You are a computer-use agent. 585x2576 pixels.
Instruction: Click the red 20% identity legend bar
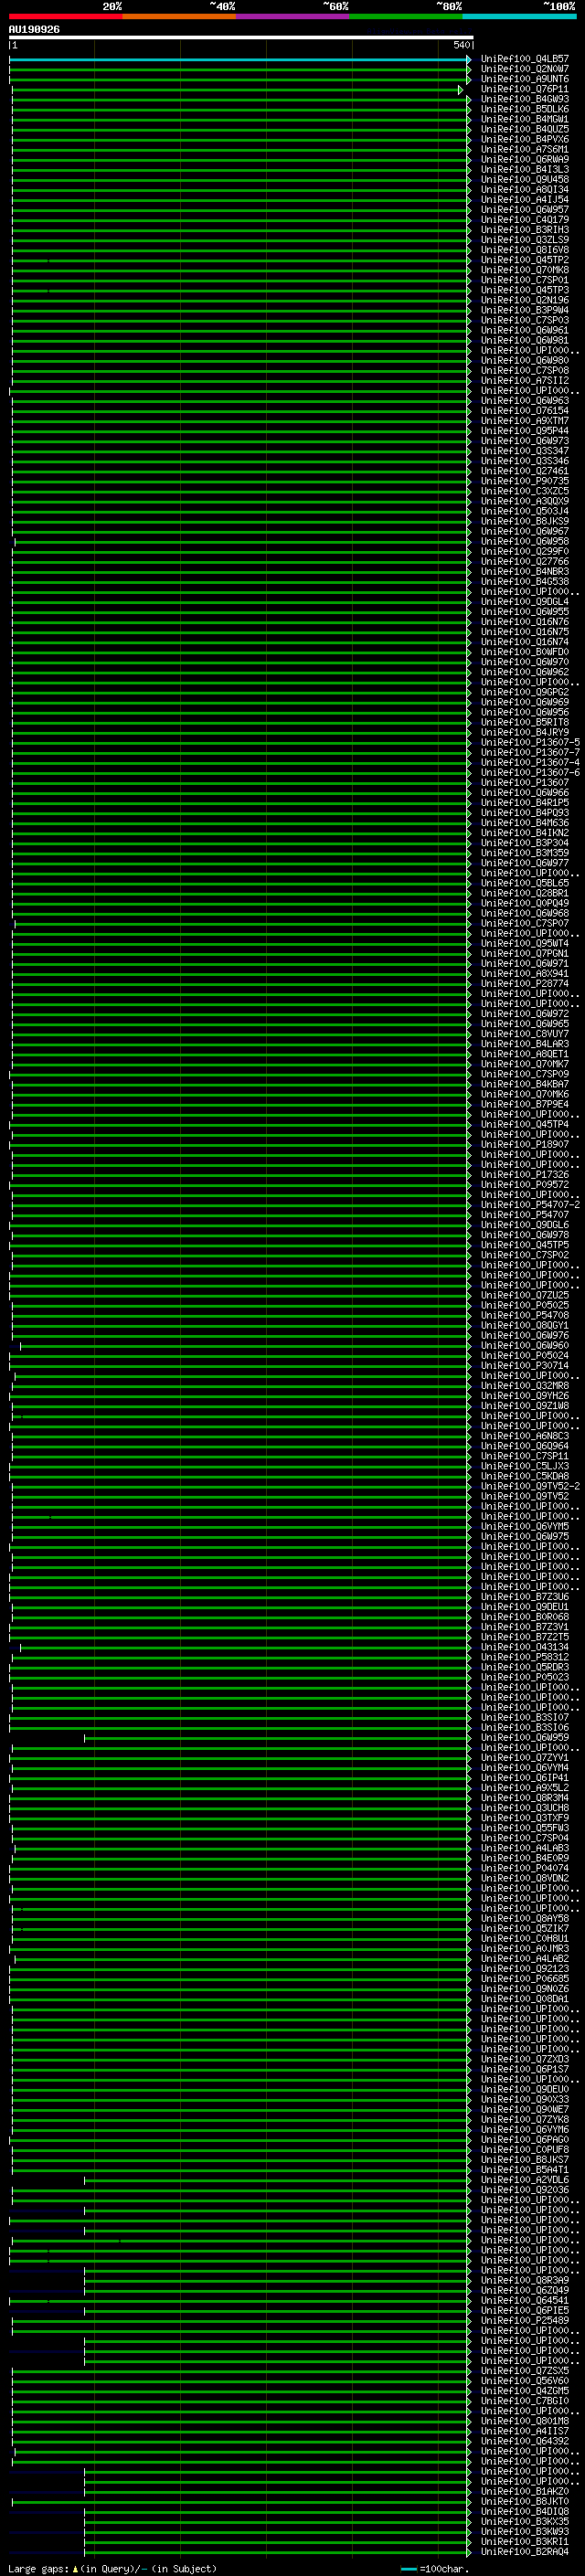(65, 16)
